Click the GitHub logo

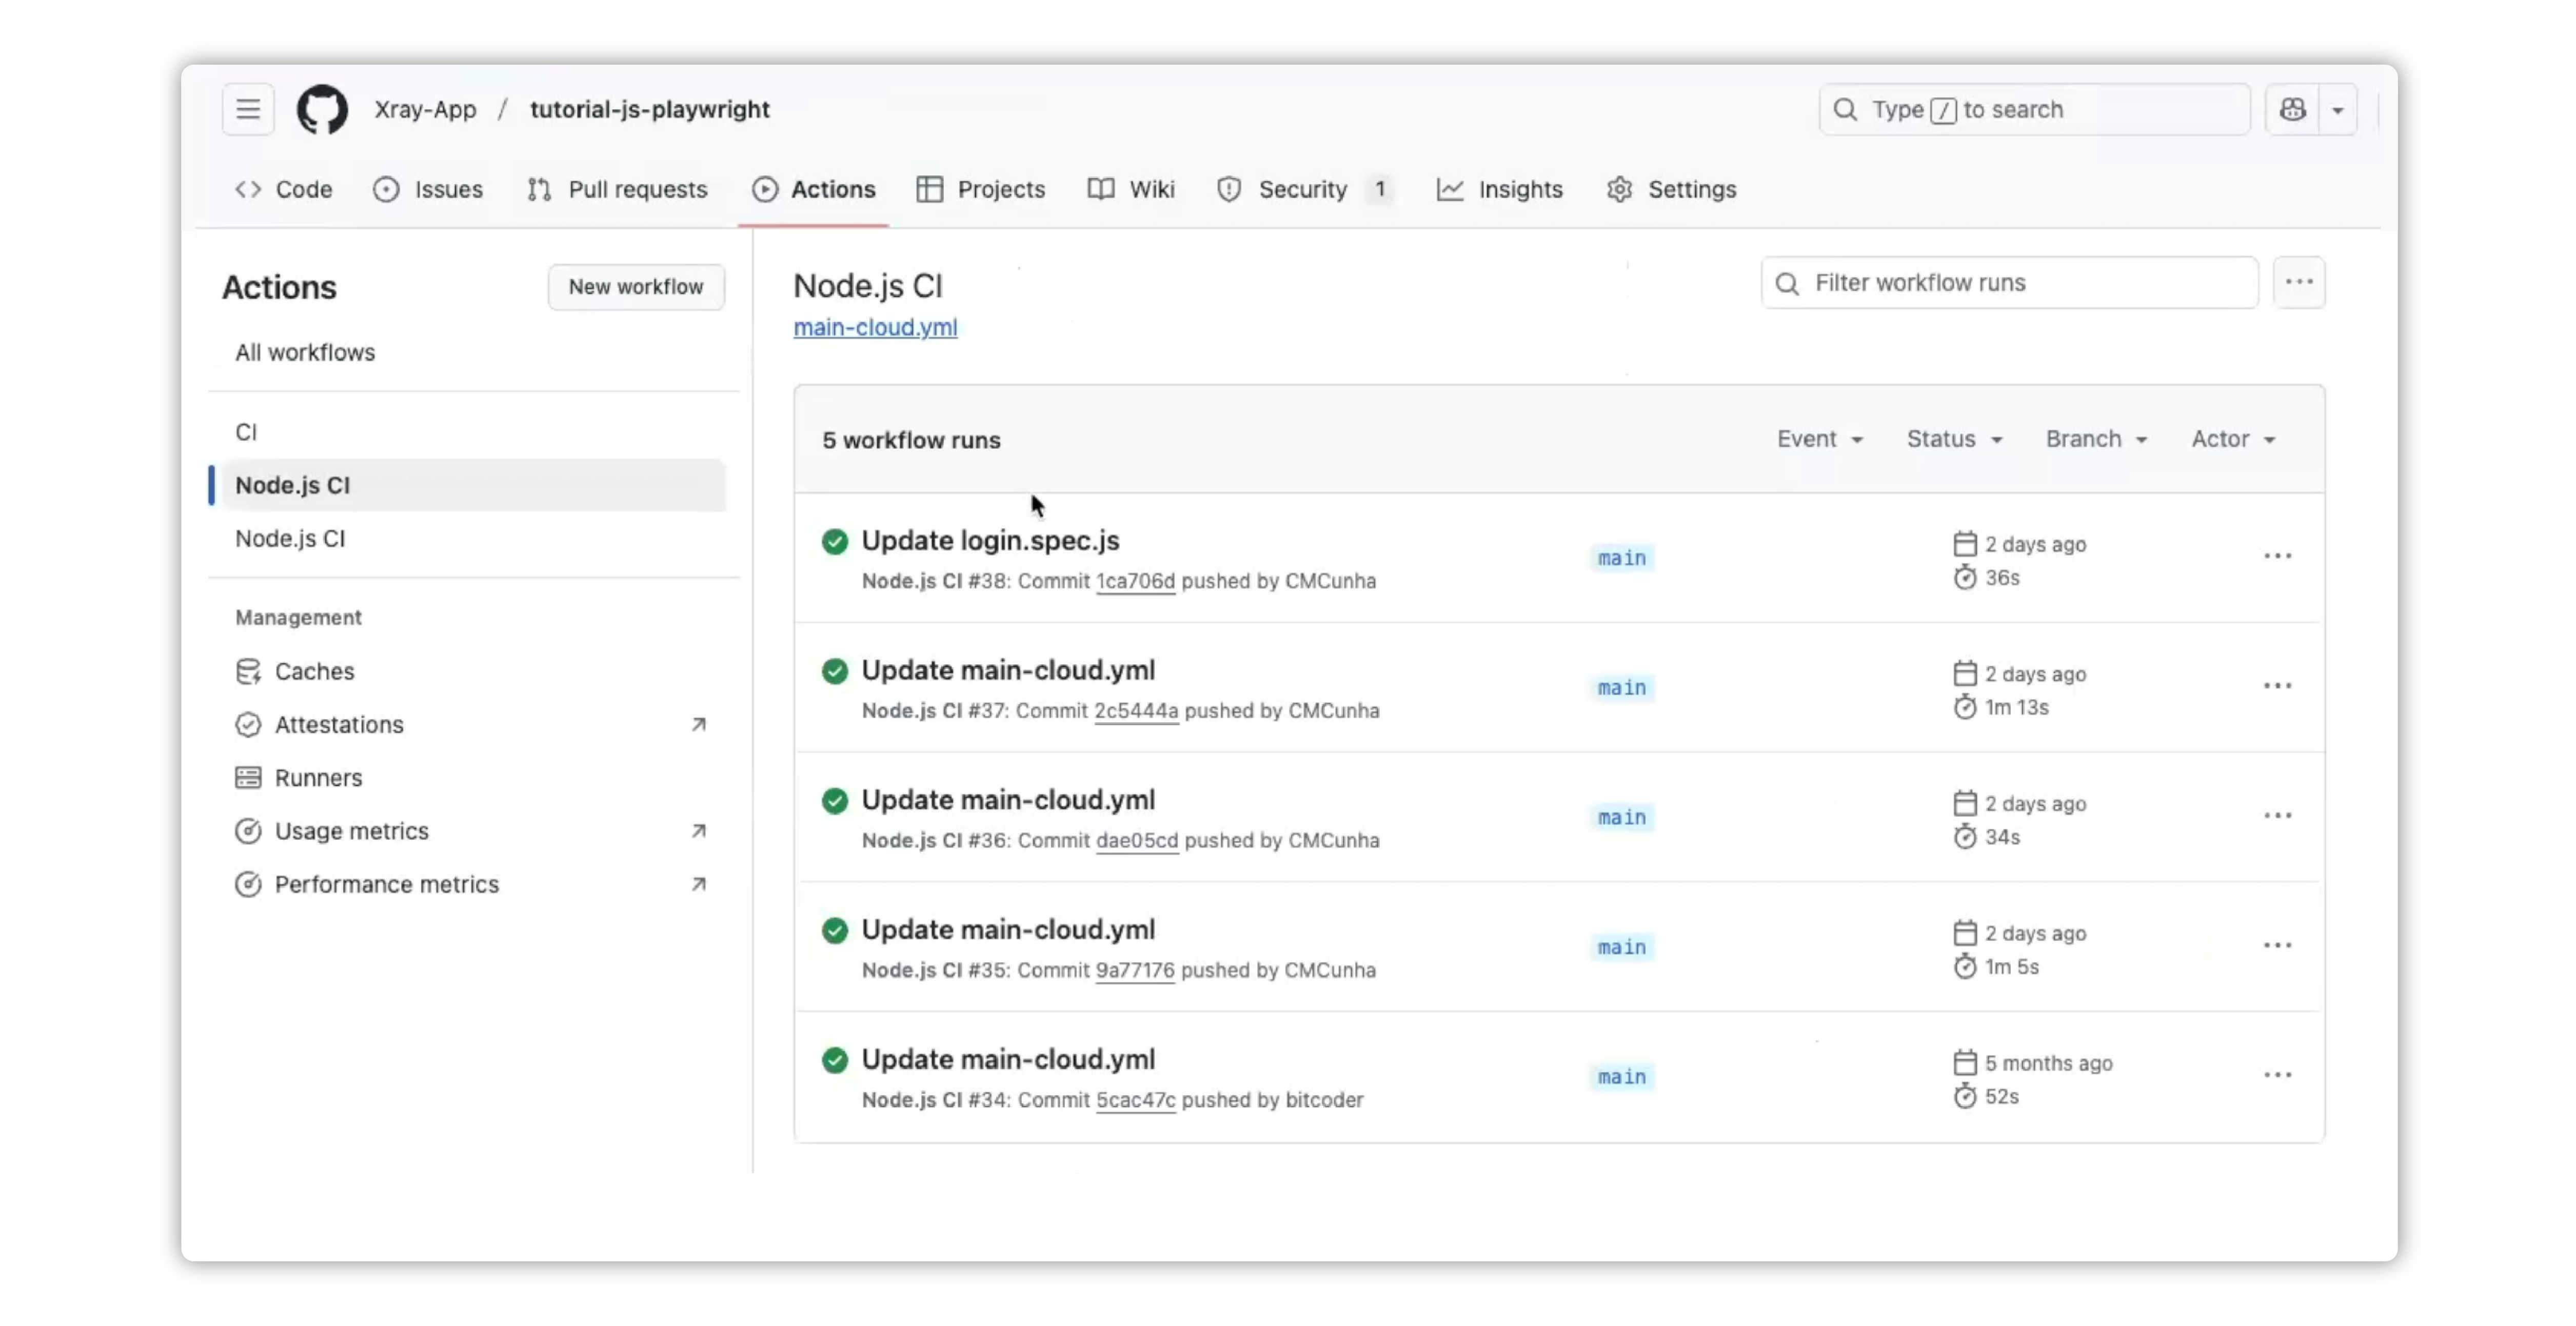(x=322, y=109)
